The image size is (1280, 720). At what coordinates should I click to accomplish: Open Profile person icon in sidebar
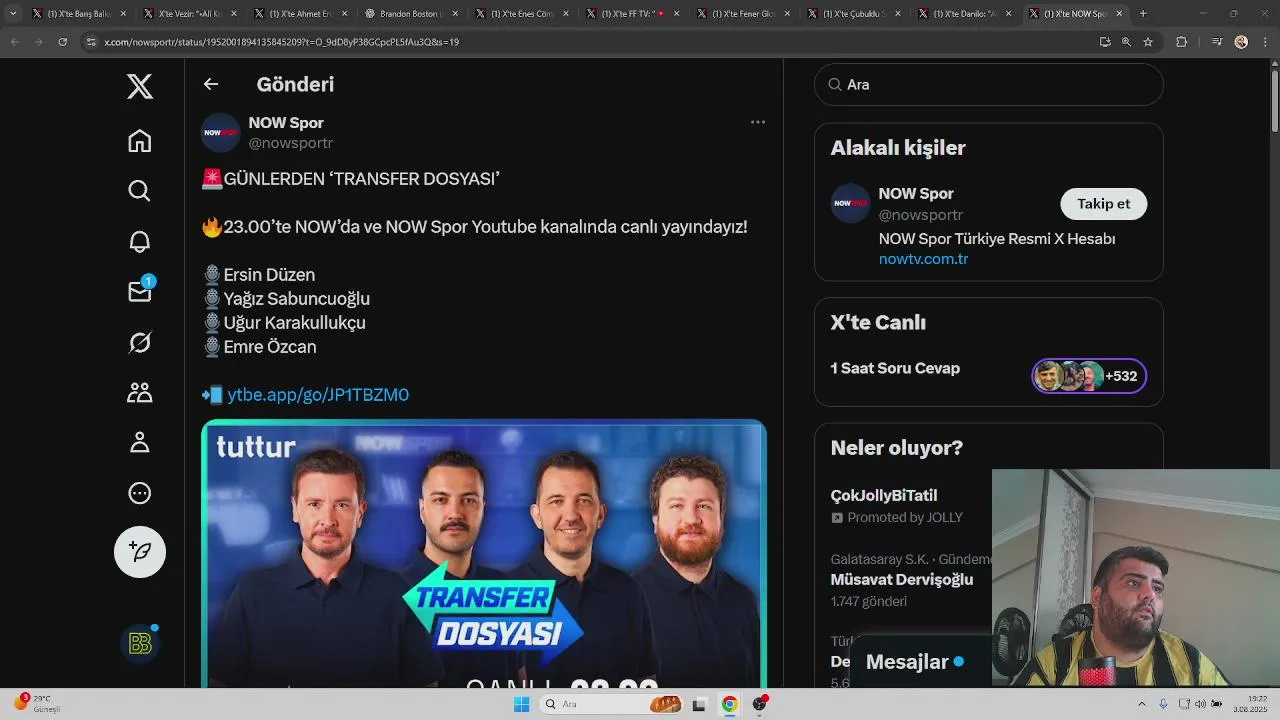(140, 442)
